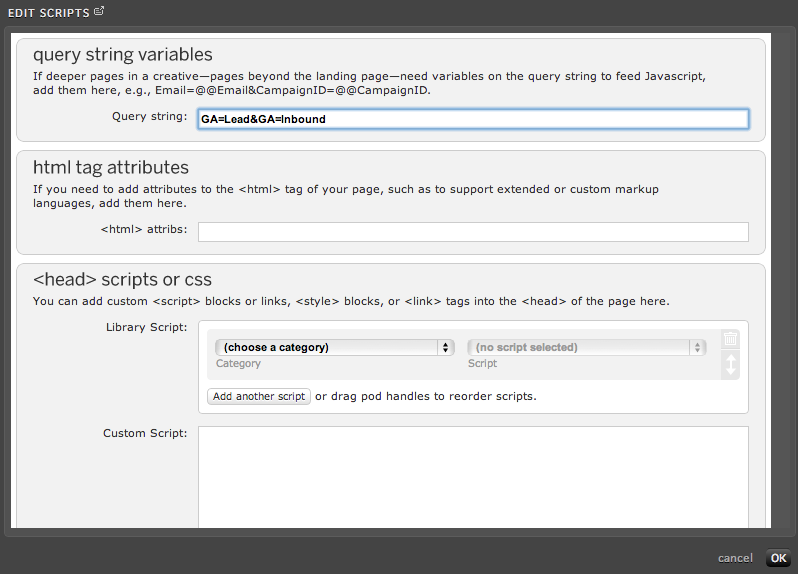Image resolution: width=798 pixels, height=574 pixels.
Task: Confirm changes with the OK button
Action: point(778,558)
